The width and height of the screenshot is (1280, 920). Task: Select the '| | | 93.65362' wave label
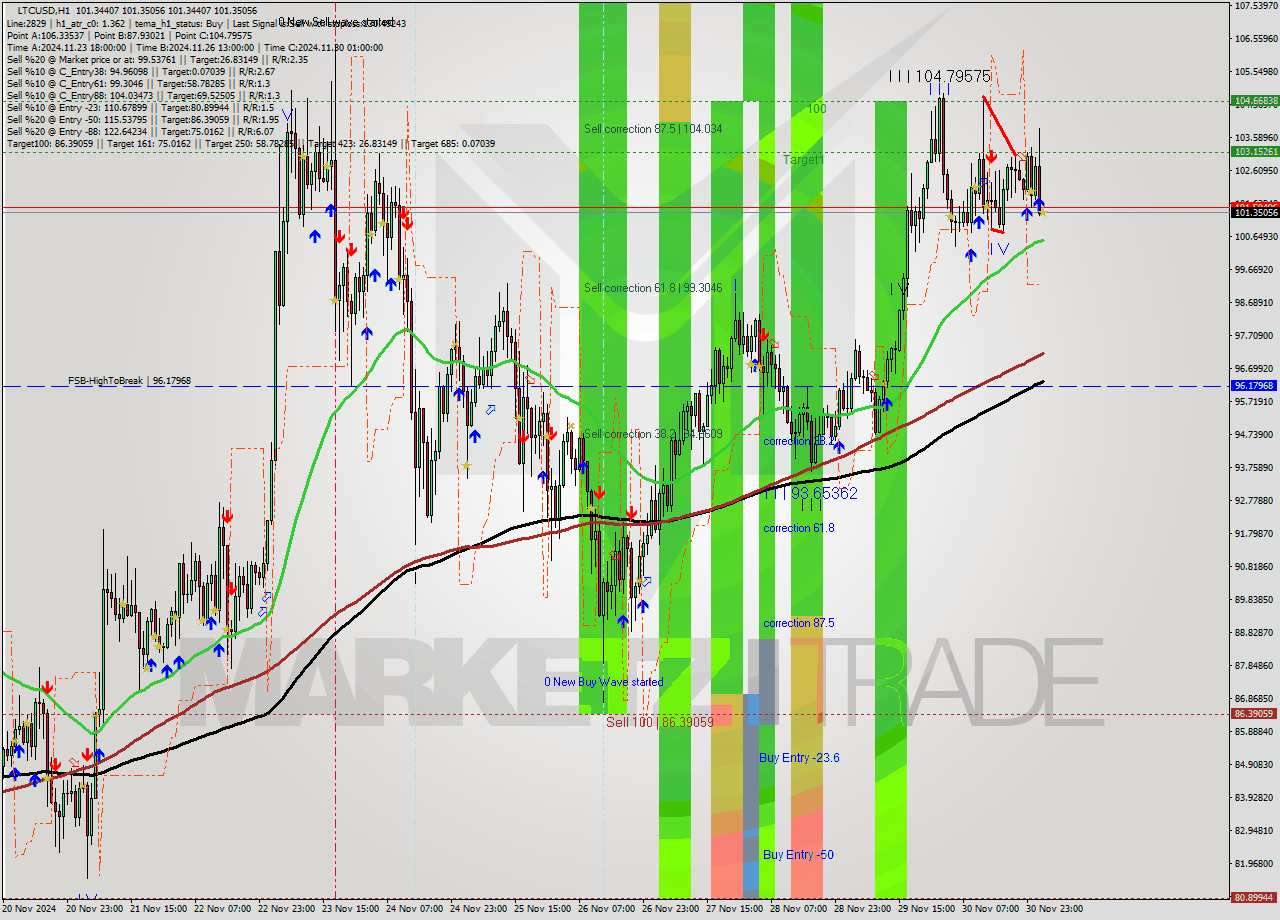tap(810, 493)
